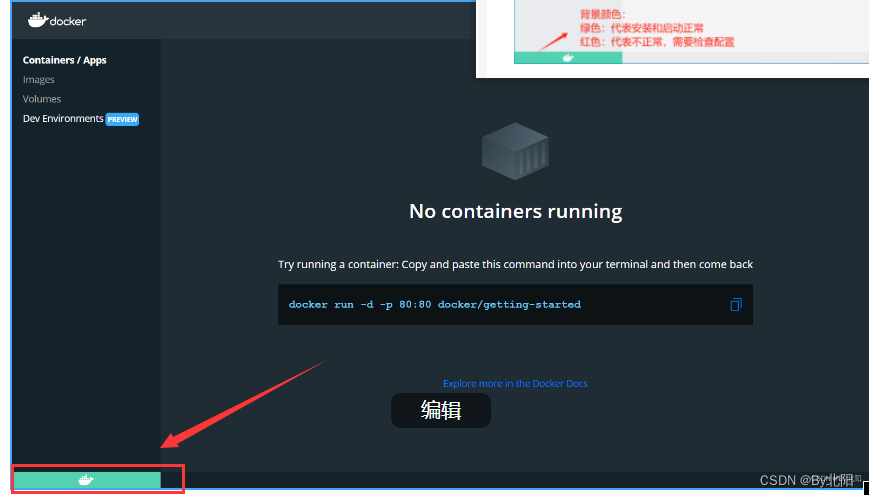Click the whale icon in the top-right inset image
869x498 pixels.
(568, 58)
